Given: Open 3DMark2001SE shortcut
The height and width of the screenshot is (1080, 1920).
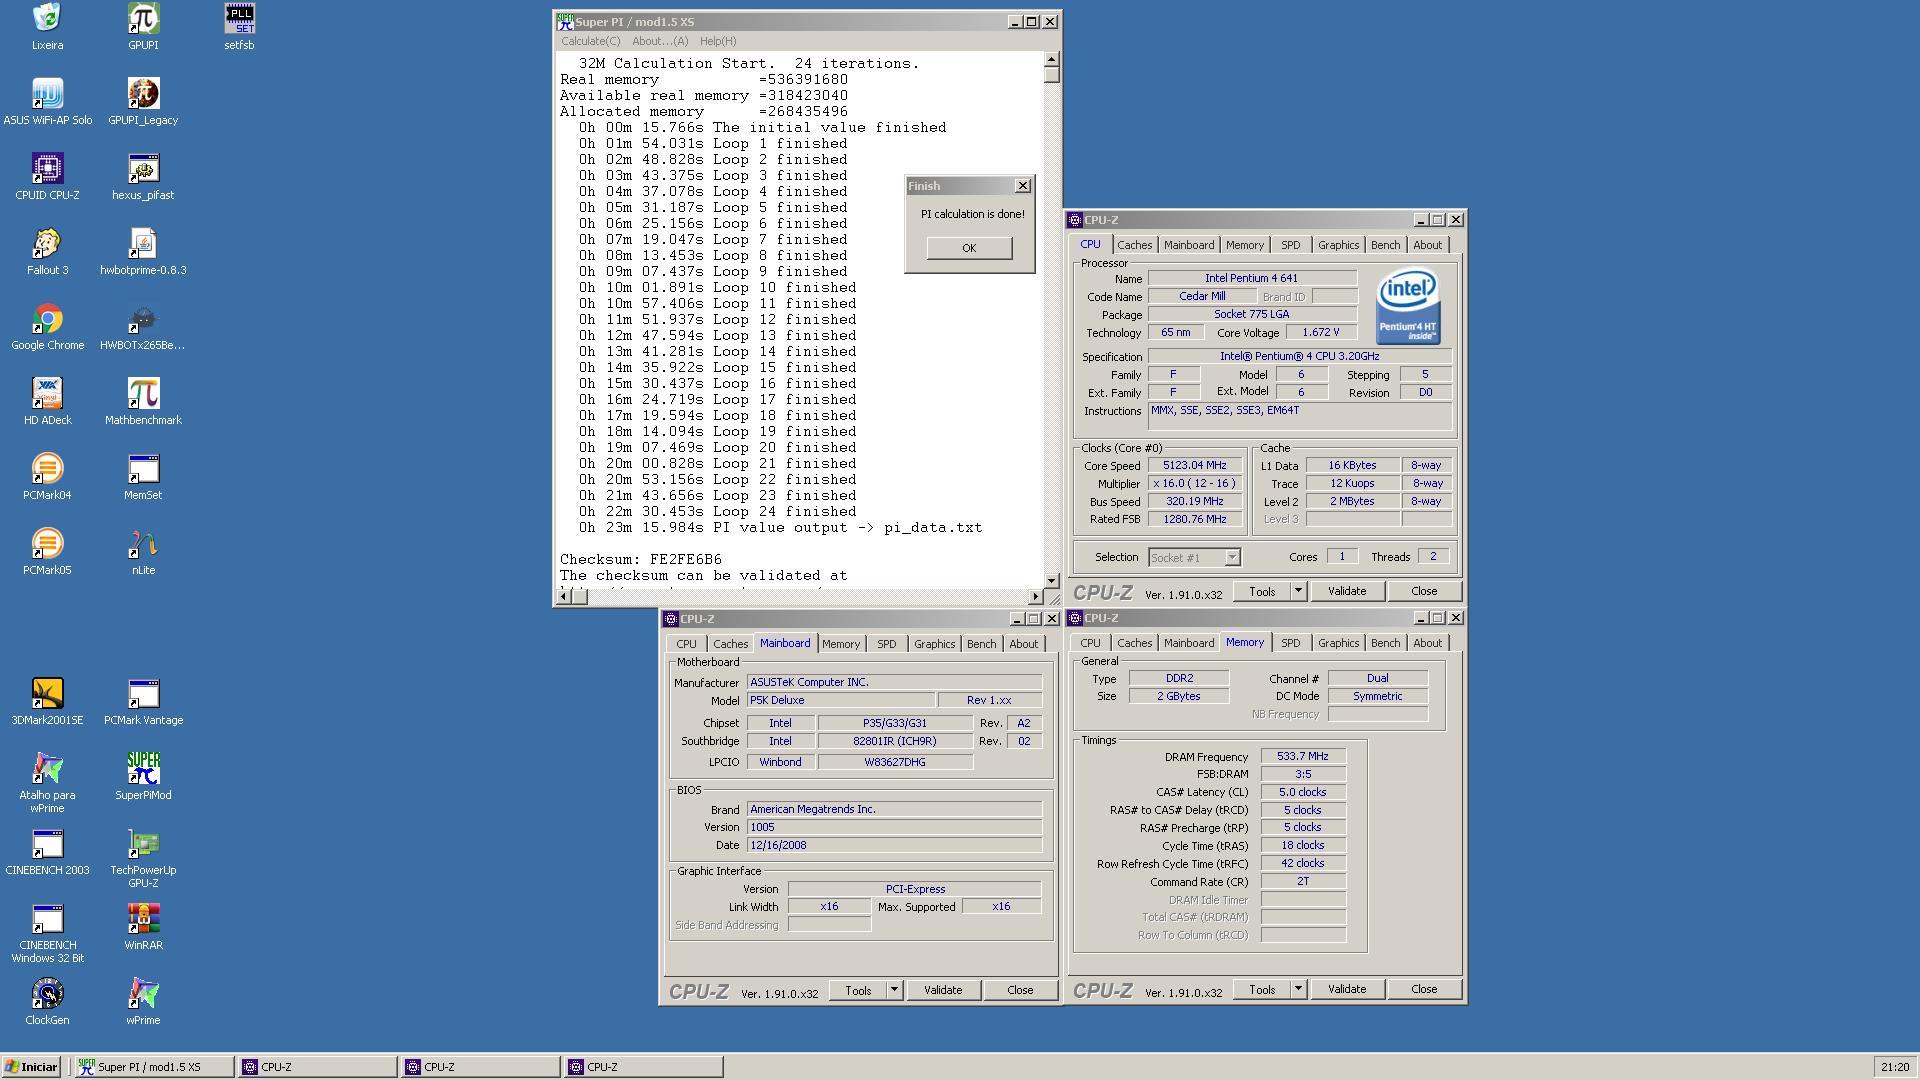Looking at the screenshot, I should 47,702.
